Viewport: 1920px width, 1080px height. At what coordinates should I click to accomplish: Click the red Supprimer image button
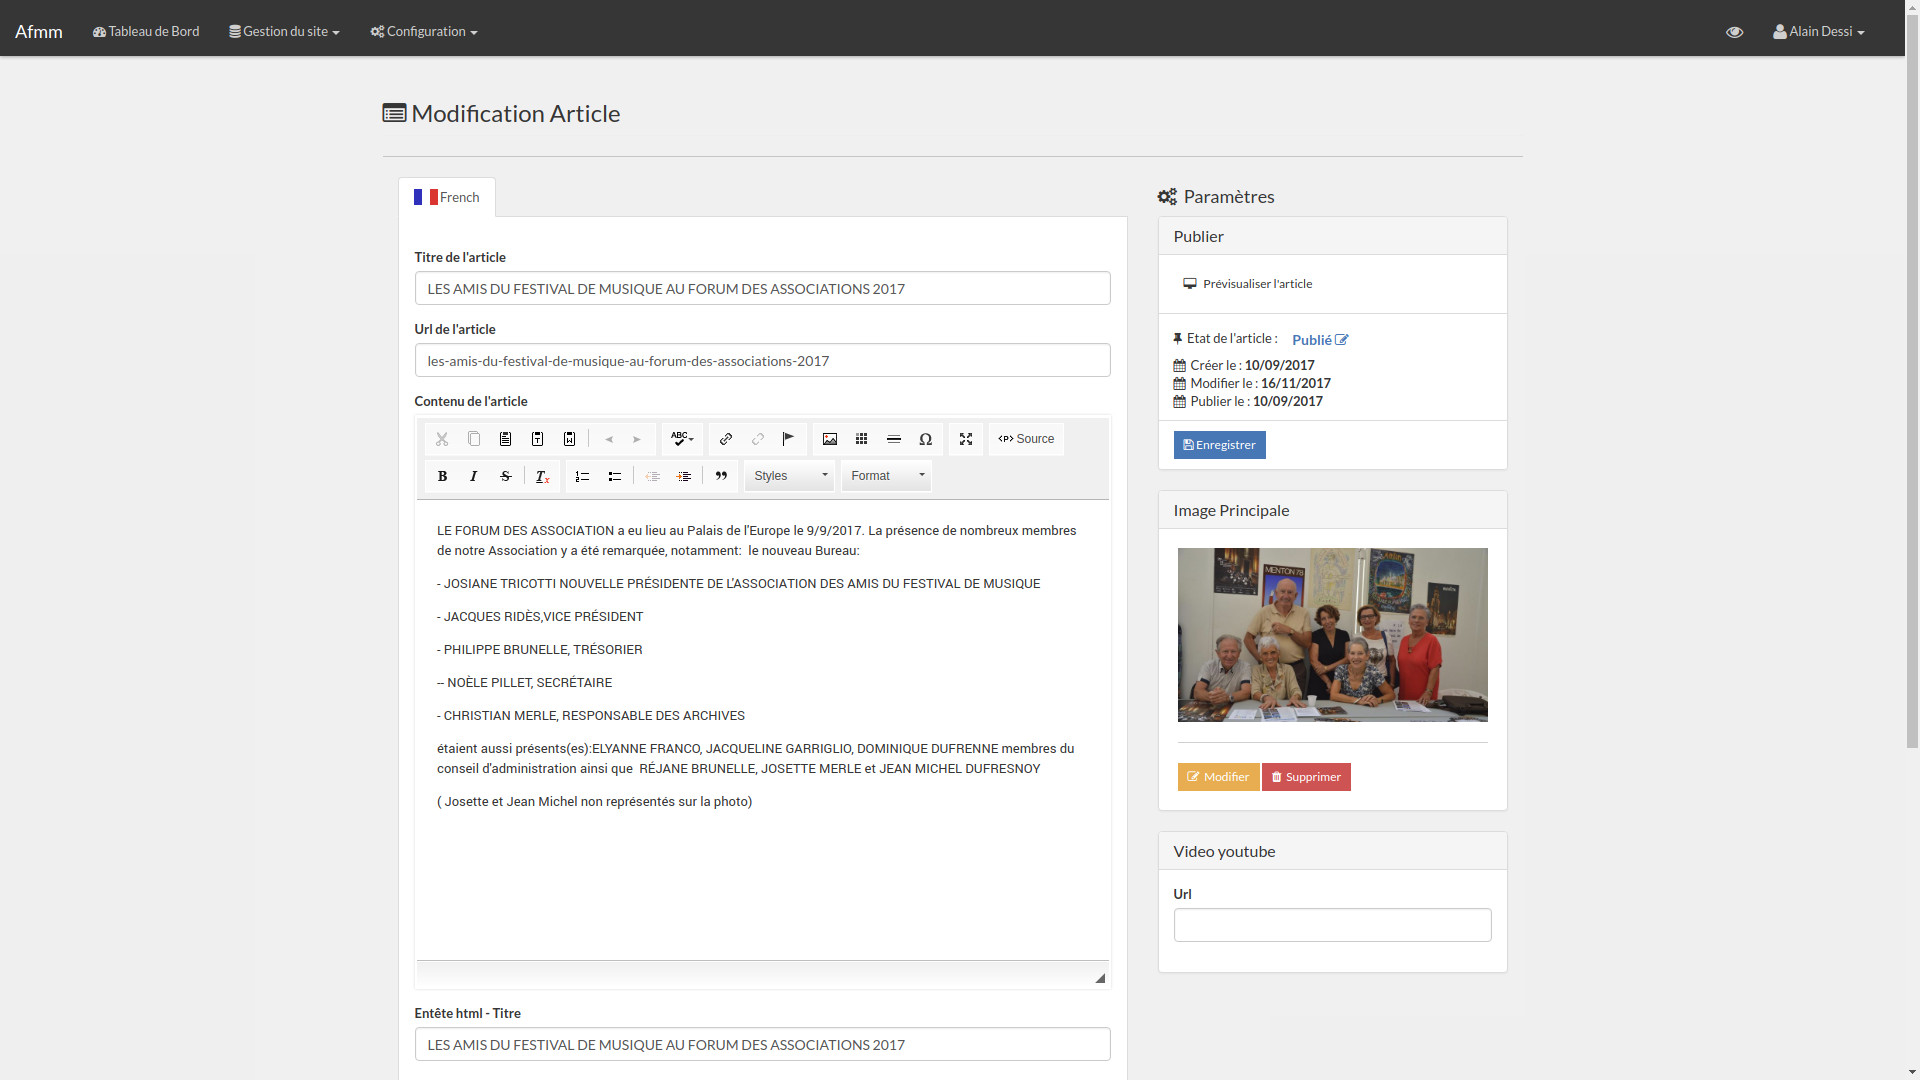1306,777
